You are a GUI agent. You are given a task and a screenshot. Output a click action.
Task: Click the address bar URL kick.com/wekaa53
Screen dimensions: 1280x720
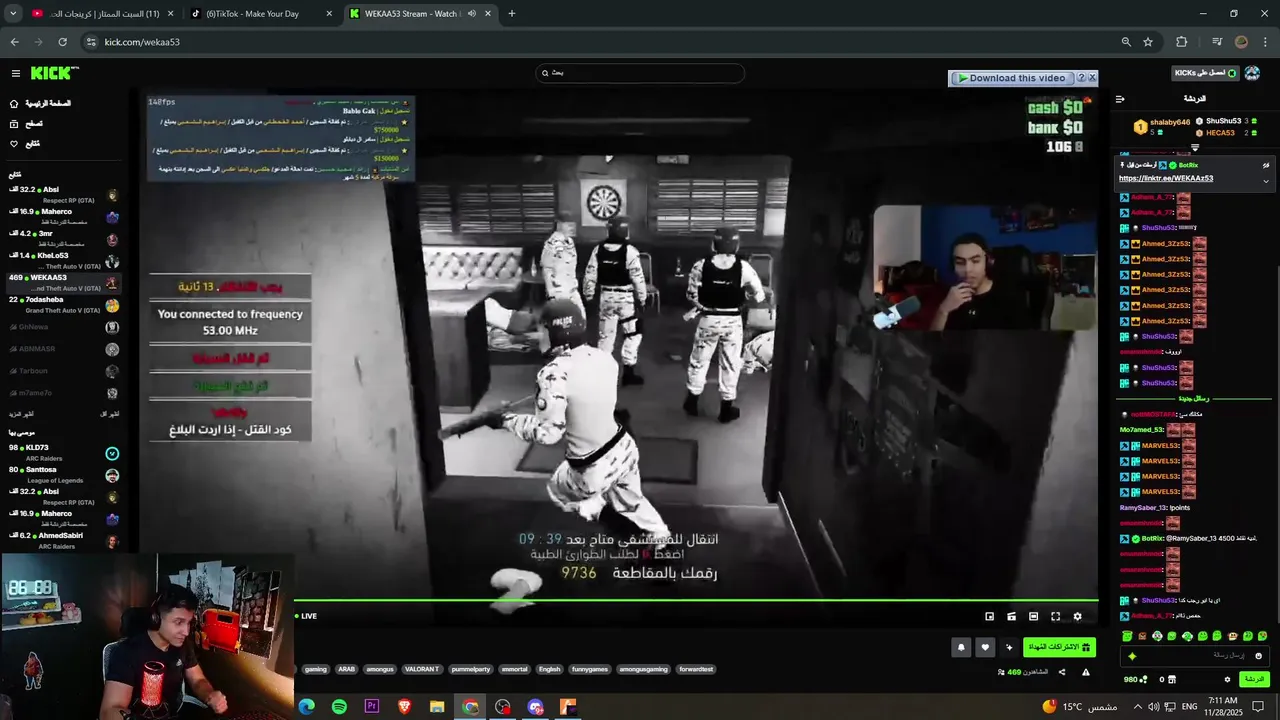pos(142,42)
